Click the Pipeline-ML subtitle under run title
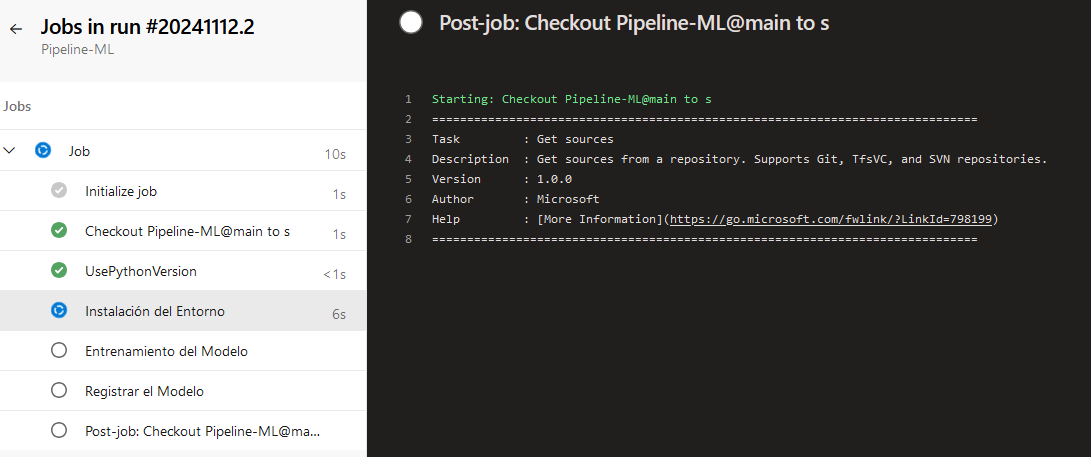 point(78,49)
